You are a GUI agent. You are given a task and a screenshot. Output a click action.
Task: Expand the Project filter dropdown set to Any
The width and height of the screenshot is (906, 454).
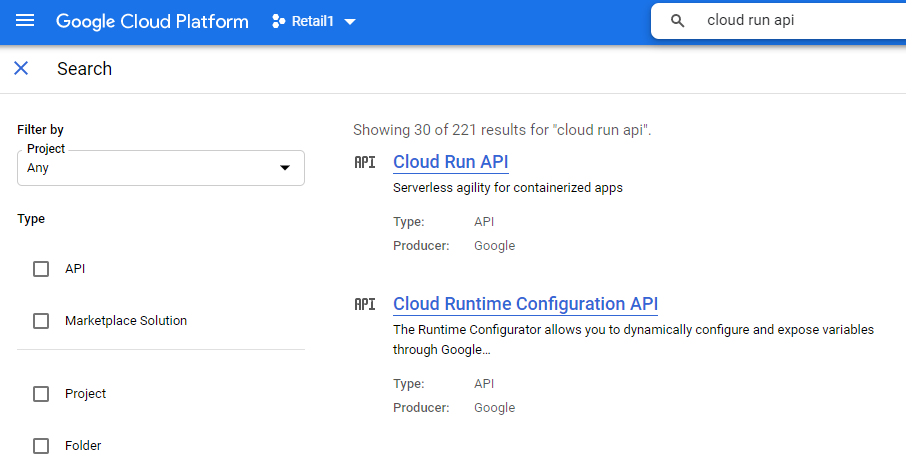click(161, 168)
